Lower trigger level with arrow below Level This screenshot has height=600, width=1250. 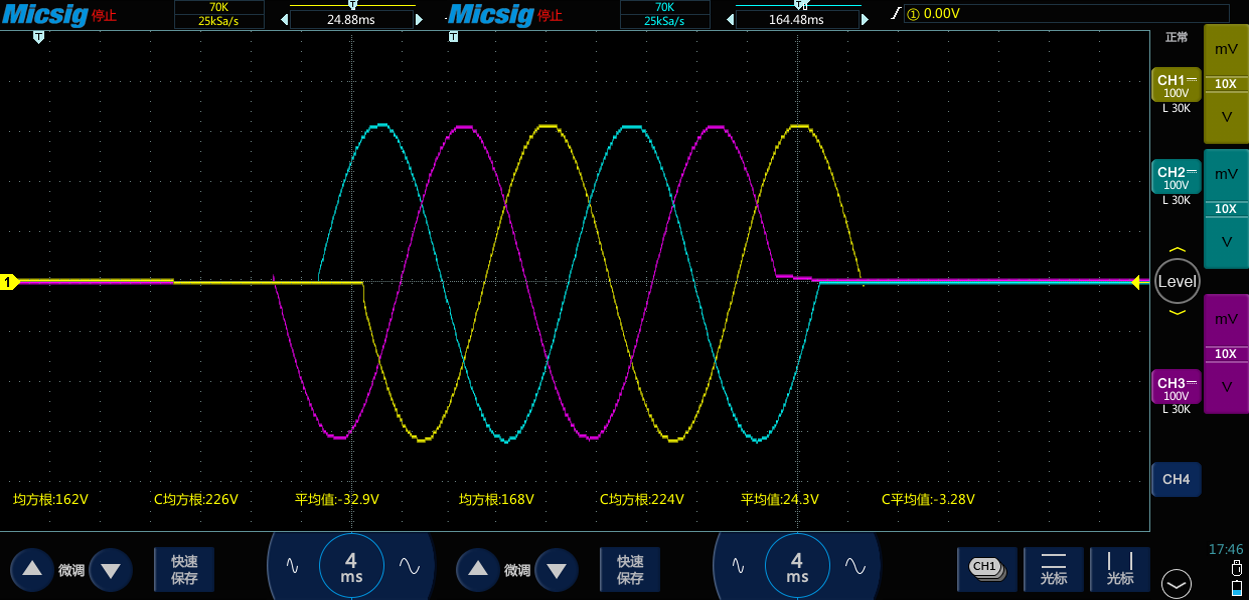(x=1177, y=312)
